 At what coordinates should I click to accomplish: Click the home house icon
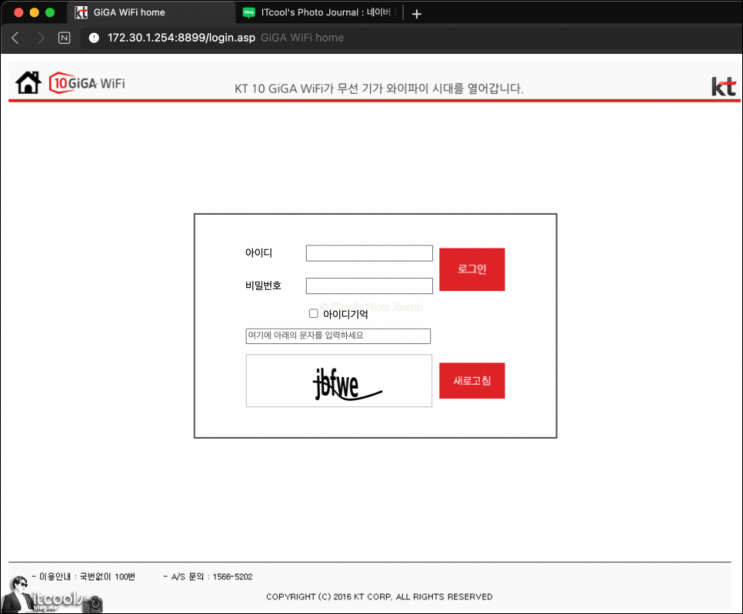pyautogui.click(x=28, y=82)
